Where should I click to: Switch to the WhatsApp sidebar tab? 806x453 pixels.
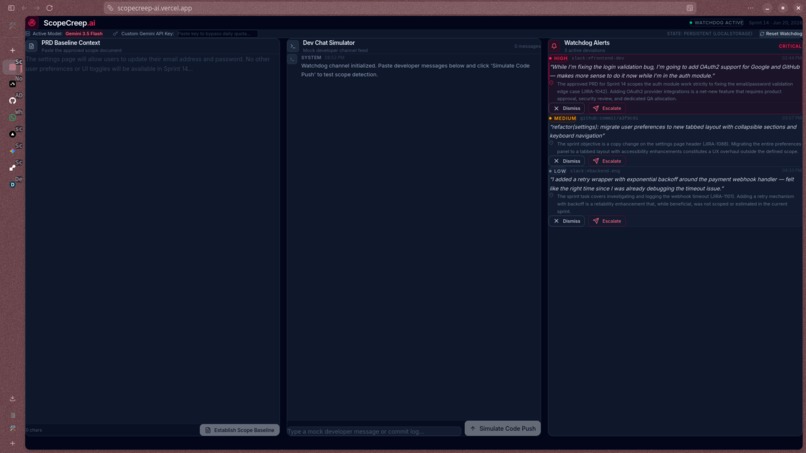pyautogui.click(x=12, y=118)
